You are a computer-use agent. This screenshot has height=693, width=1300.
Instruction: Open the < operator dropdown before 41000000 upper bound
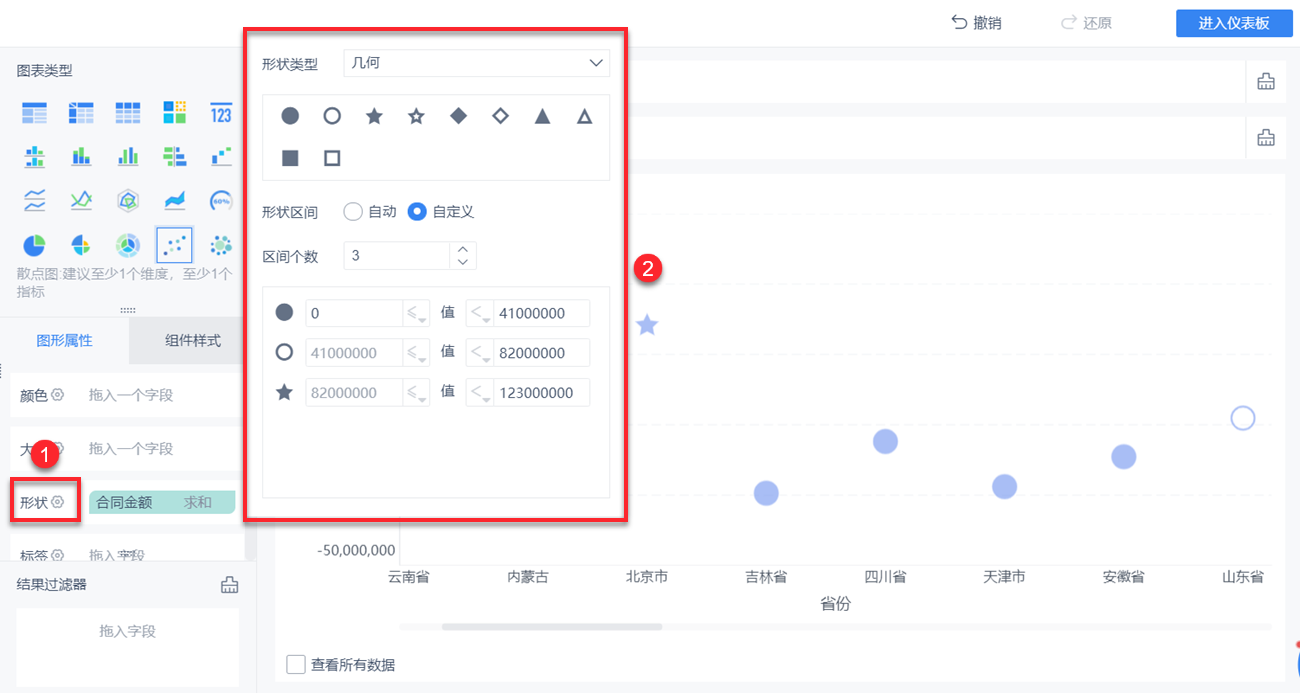click(x=480, y=313)
